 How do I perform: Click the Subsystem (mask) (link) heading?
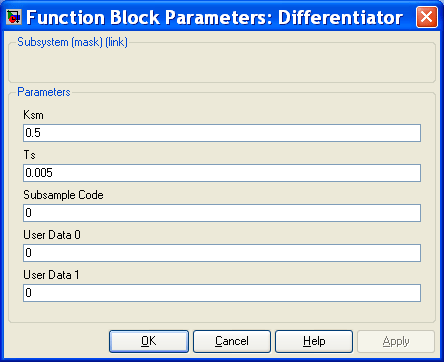pyautogui.click(x=72, y=42)
